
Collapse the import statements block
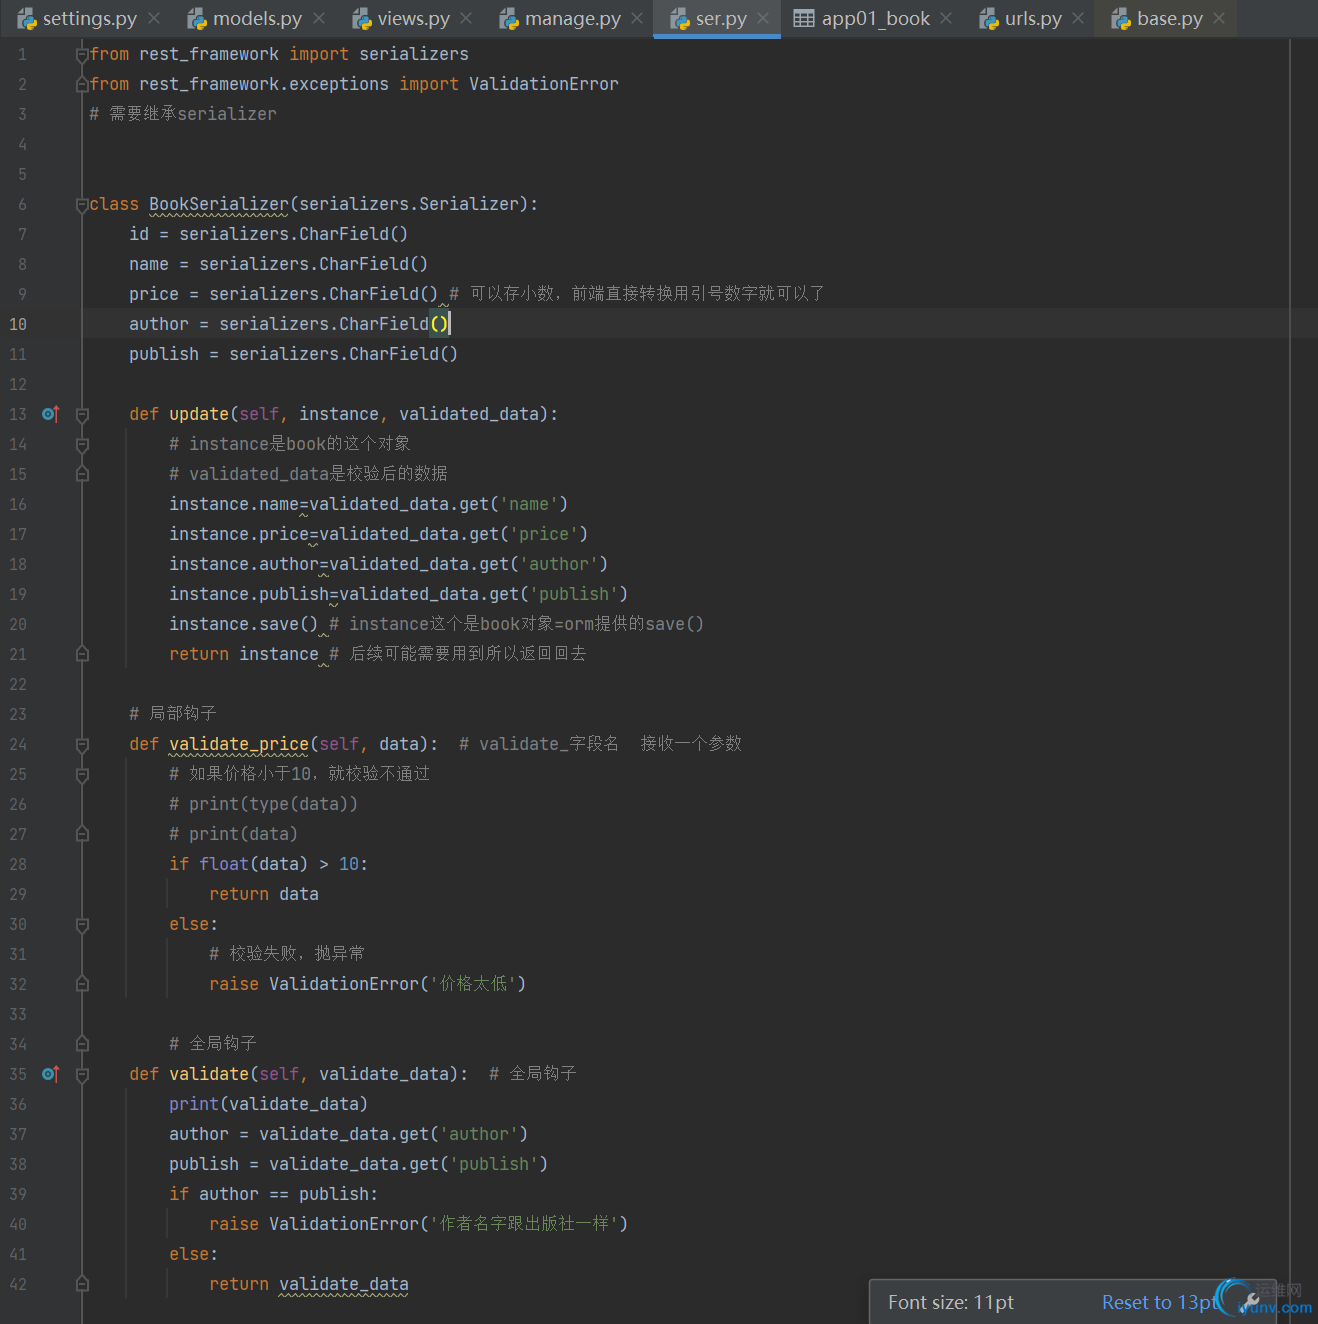coord(82,55)
